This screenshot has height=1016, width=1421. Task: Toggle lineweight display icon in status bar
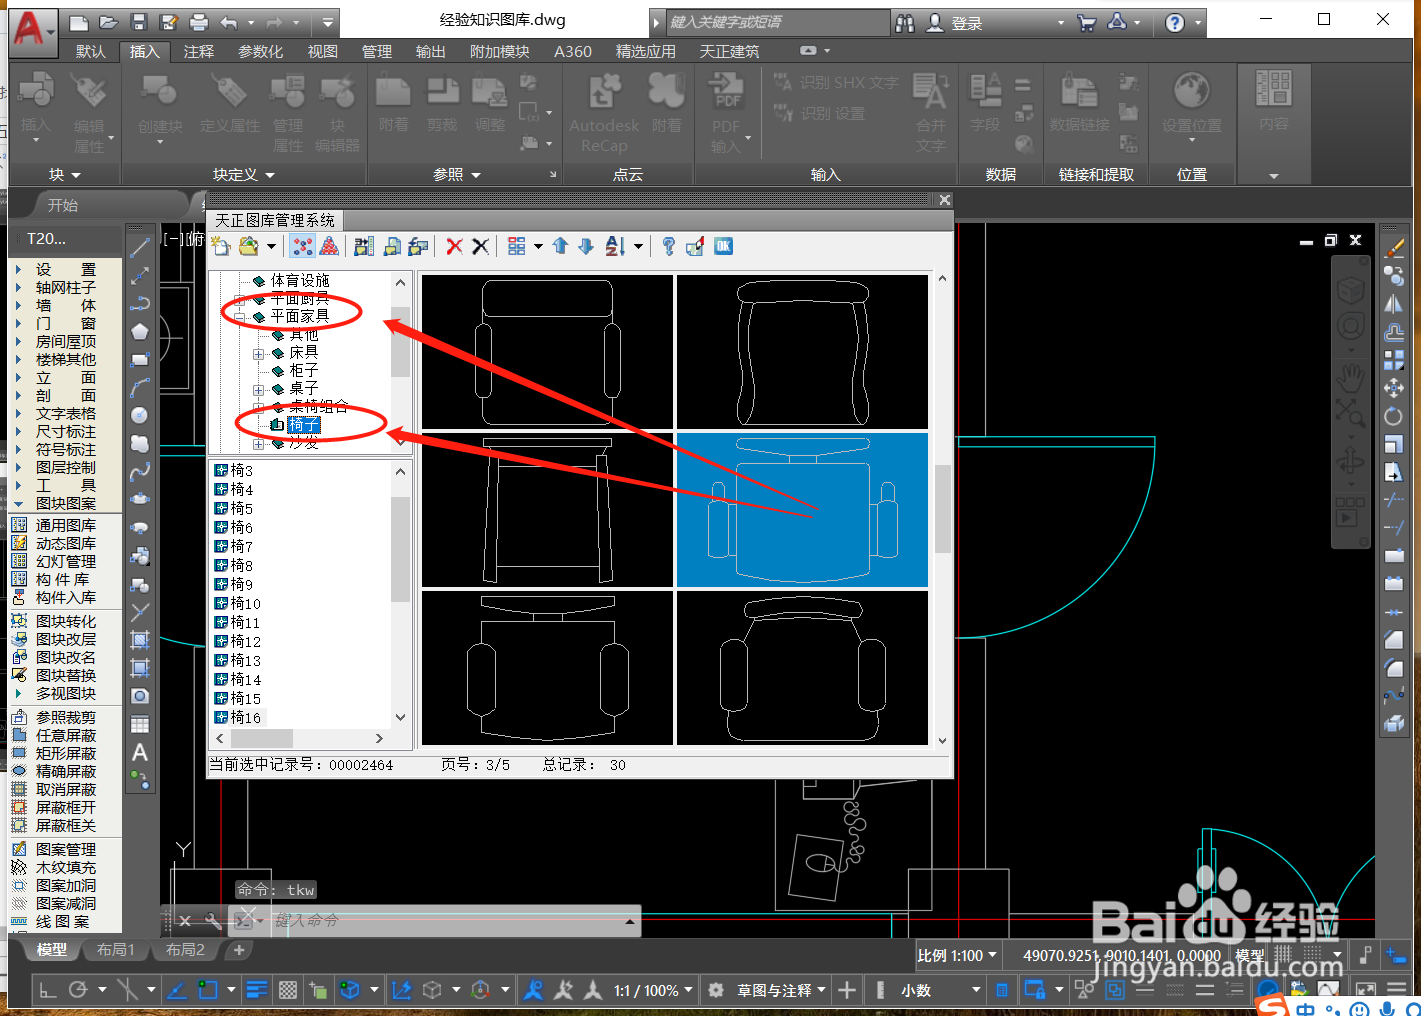click(257, 990)
